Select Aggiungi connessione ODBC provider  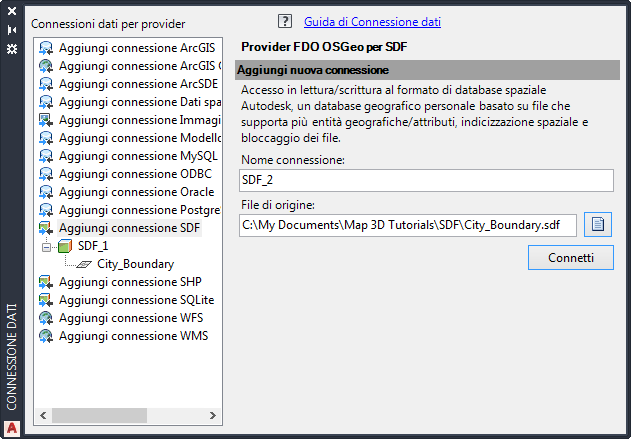(135, 174)
